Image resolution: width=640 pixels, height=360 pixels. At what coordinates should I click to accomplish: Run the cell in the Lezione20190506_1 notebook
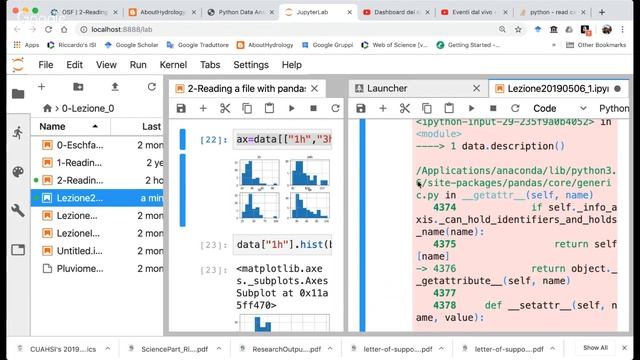(471, 108)
